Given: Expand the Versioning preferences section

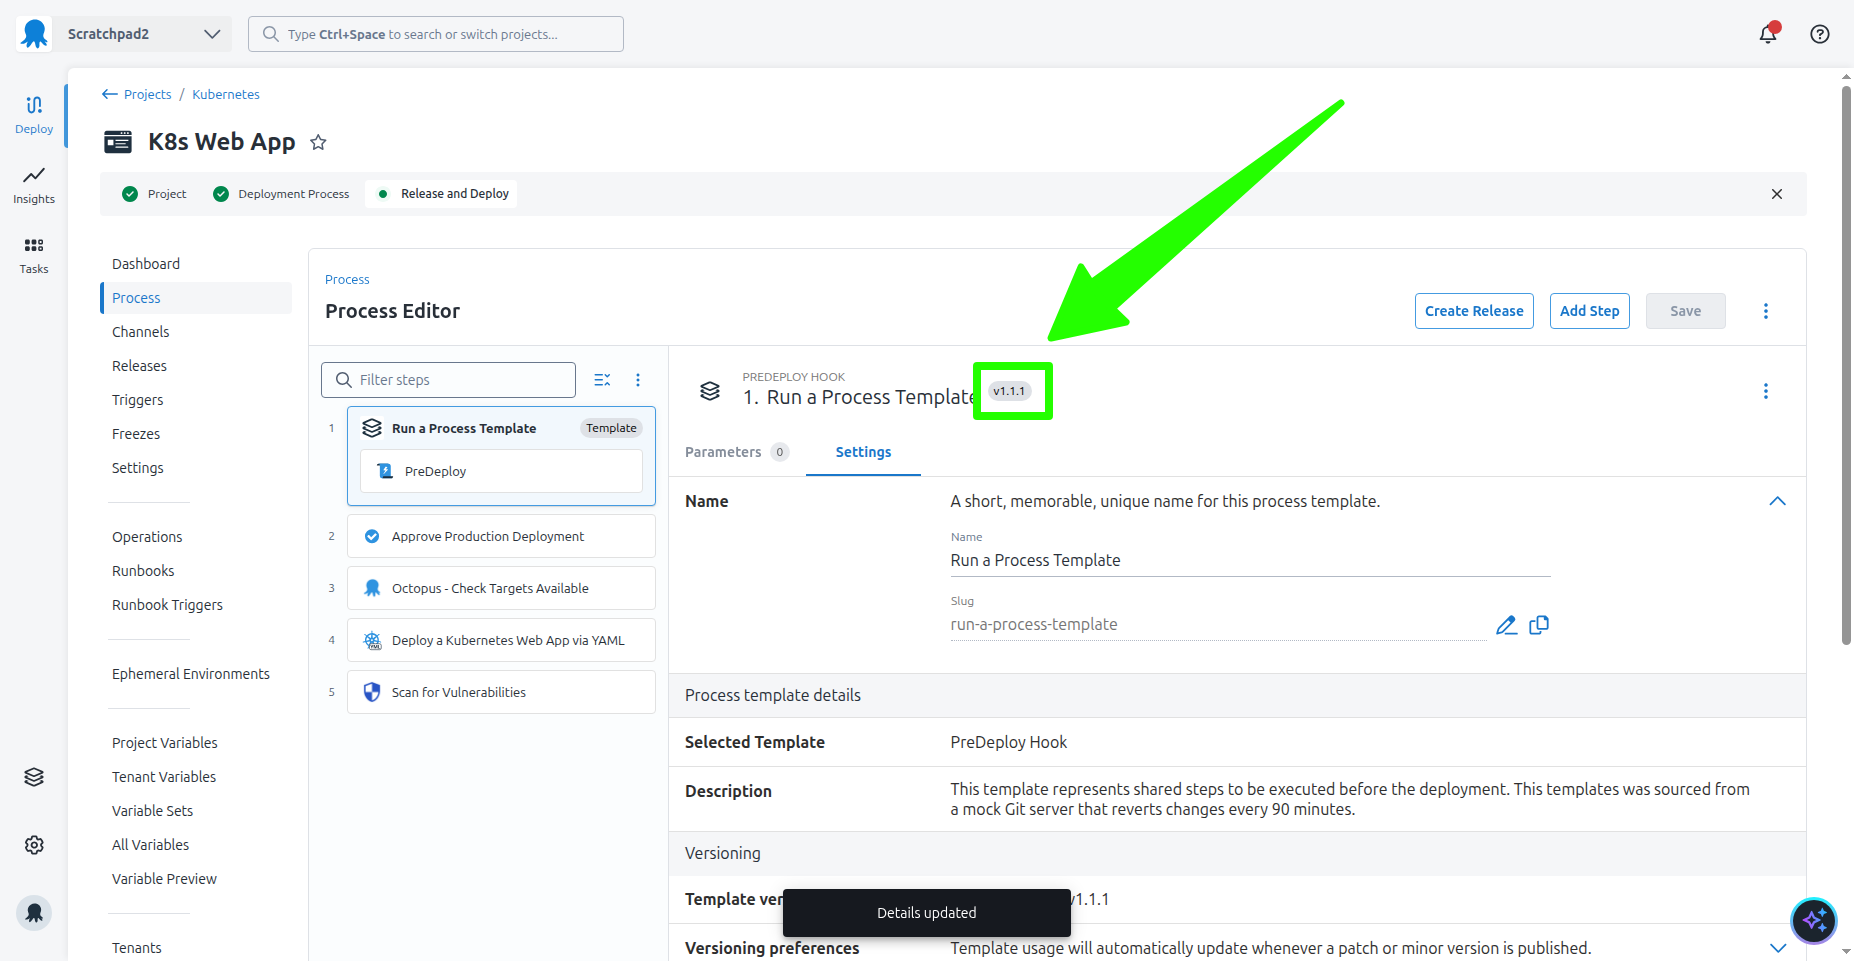Looking at the screenshot, I should point(1777,947).
